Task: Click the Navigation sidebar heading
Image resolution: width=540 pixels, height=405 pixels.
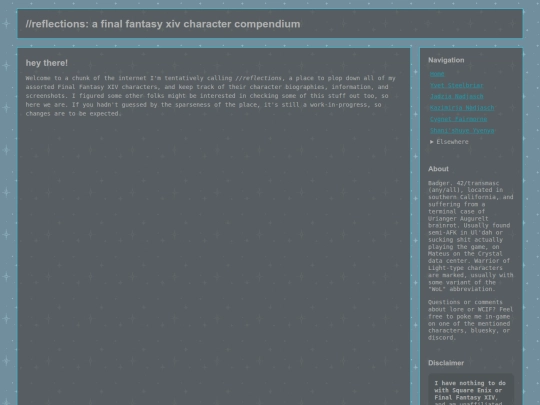Action: 446,60
